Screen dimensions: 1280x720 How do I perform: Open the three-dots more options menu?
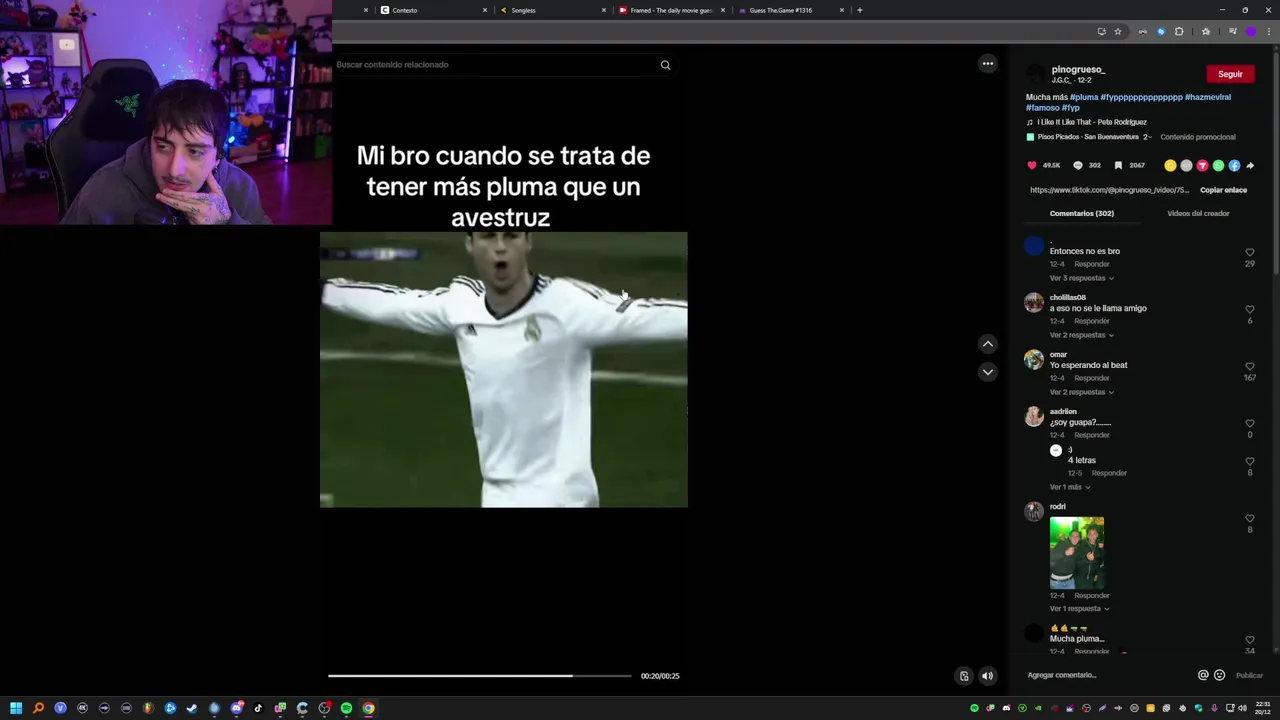click(x=988, y=64)
